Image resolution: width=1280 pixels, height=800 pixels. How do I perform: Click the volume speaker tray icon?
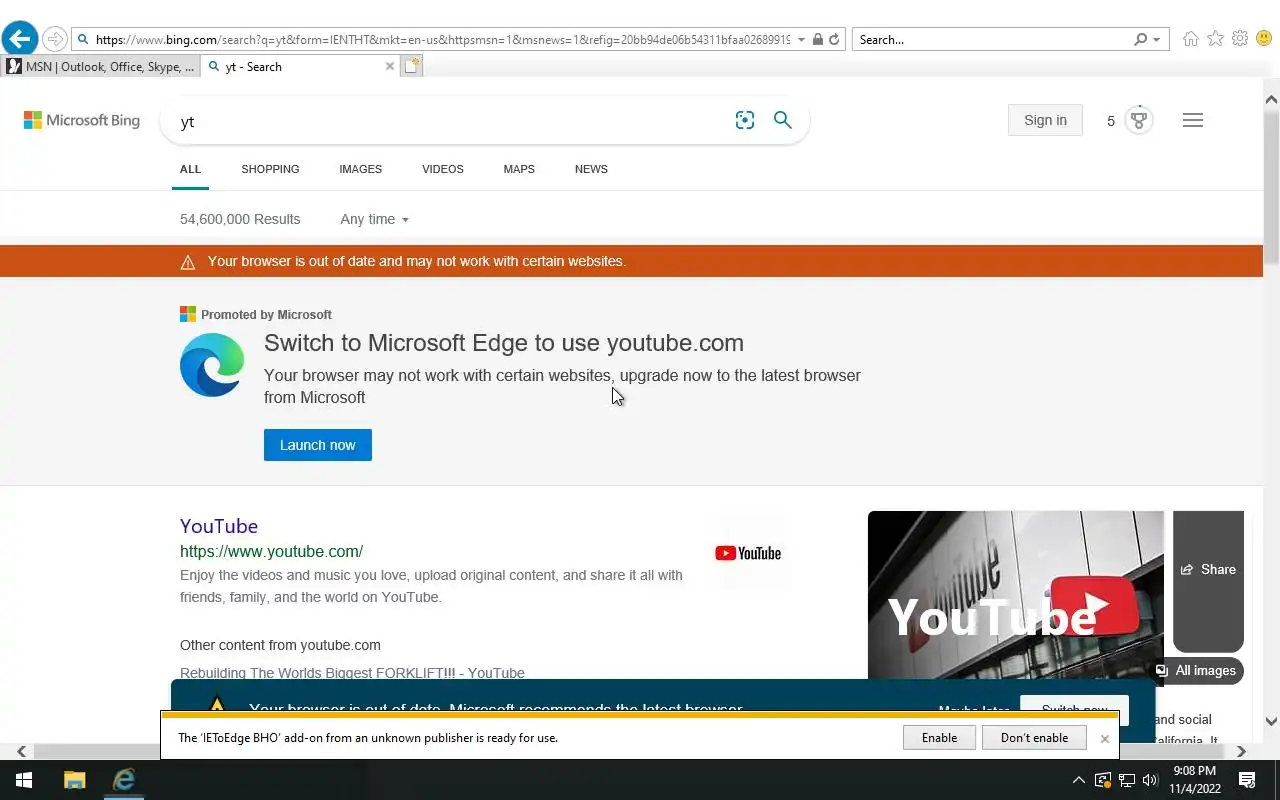point(1150,780)
